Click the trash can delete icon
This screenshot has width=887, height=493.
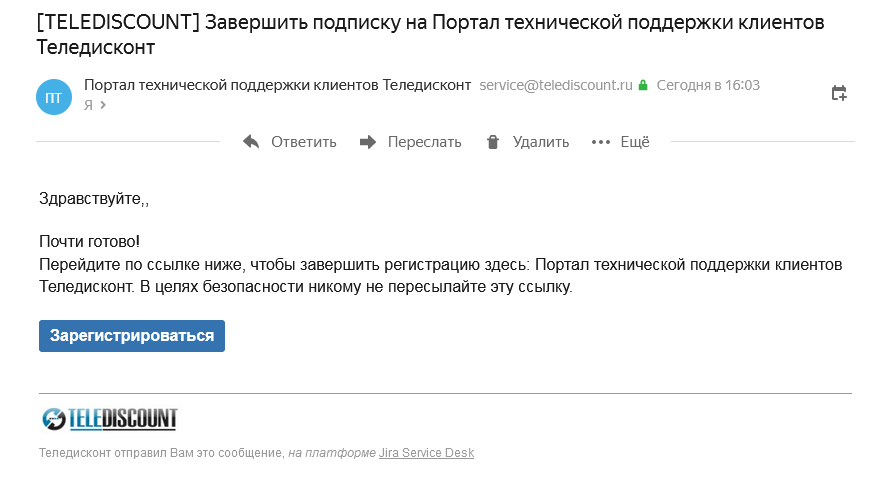click(493, 142)
